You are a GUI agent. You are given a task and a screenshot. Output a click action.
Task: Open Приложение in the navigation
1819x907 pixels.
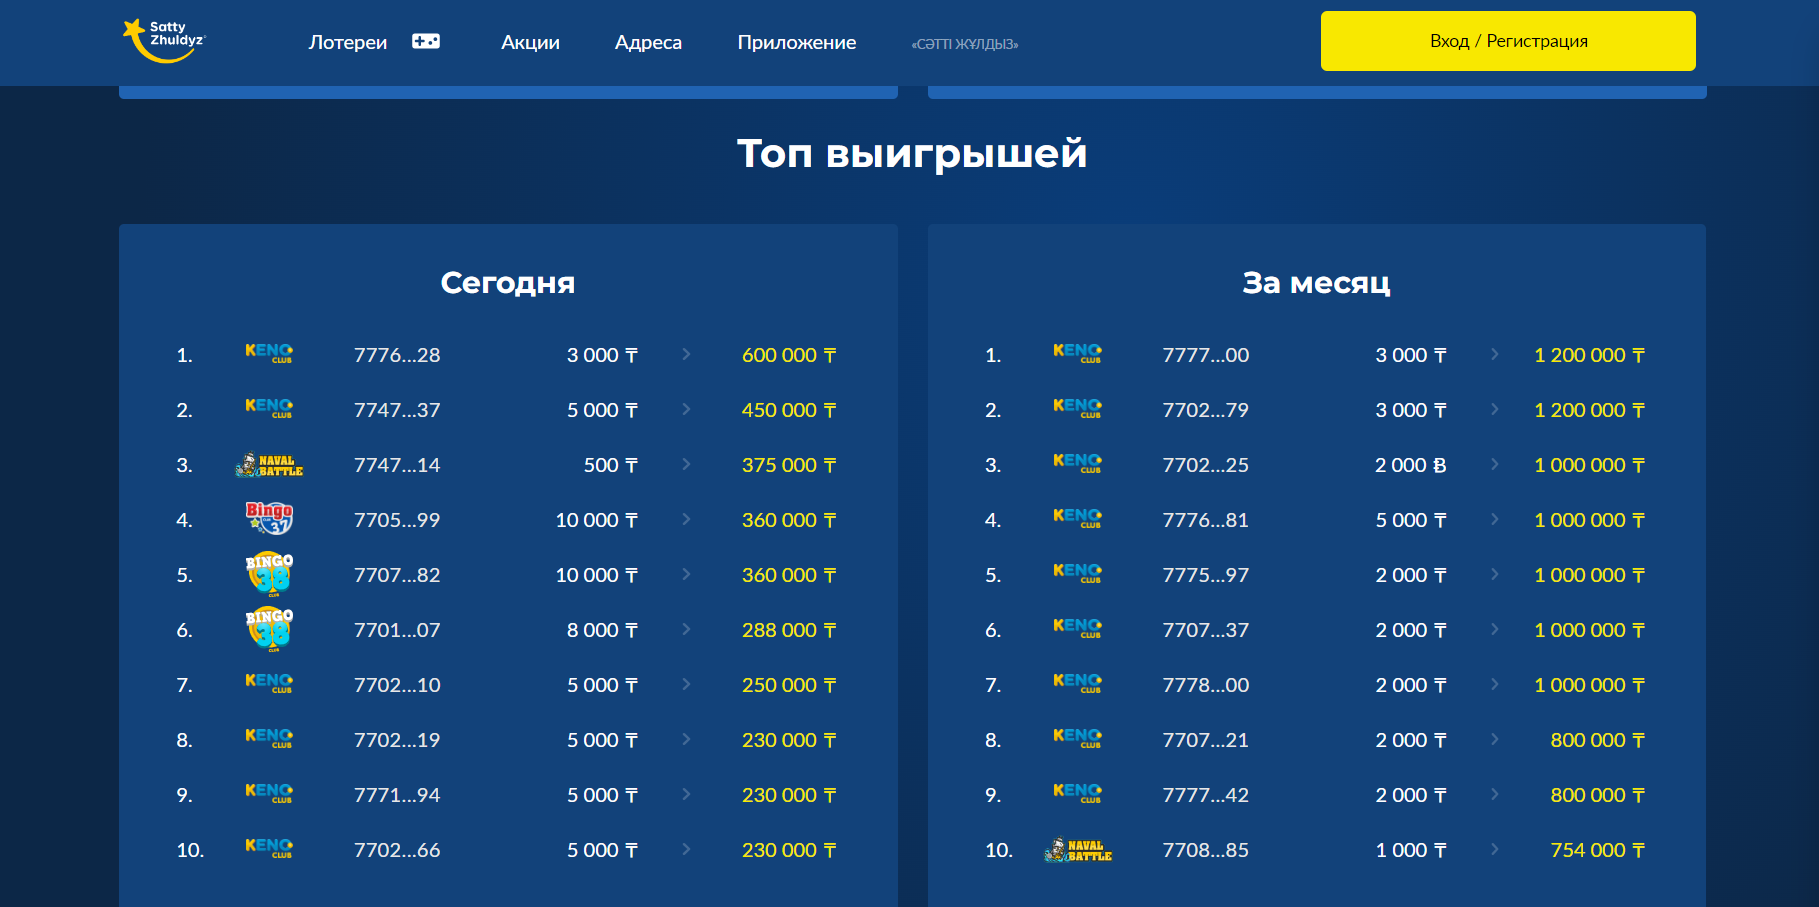pyautogui.click(x=797, y=42)
